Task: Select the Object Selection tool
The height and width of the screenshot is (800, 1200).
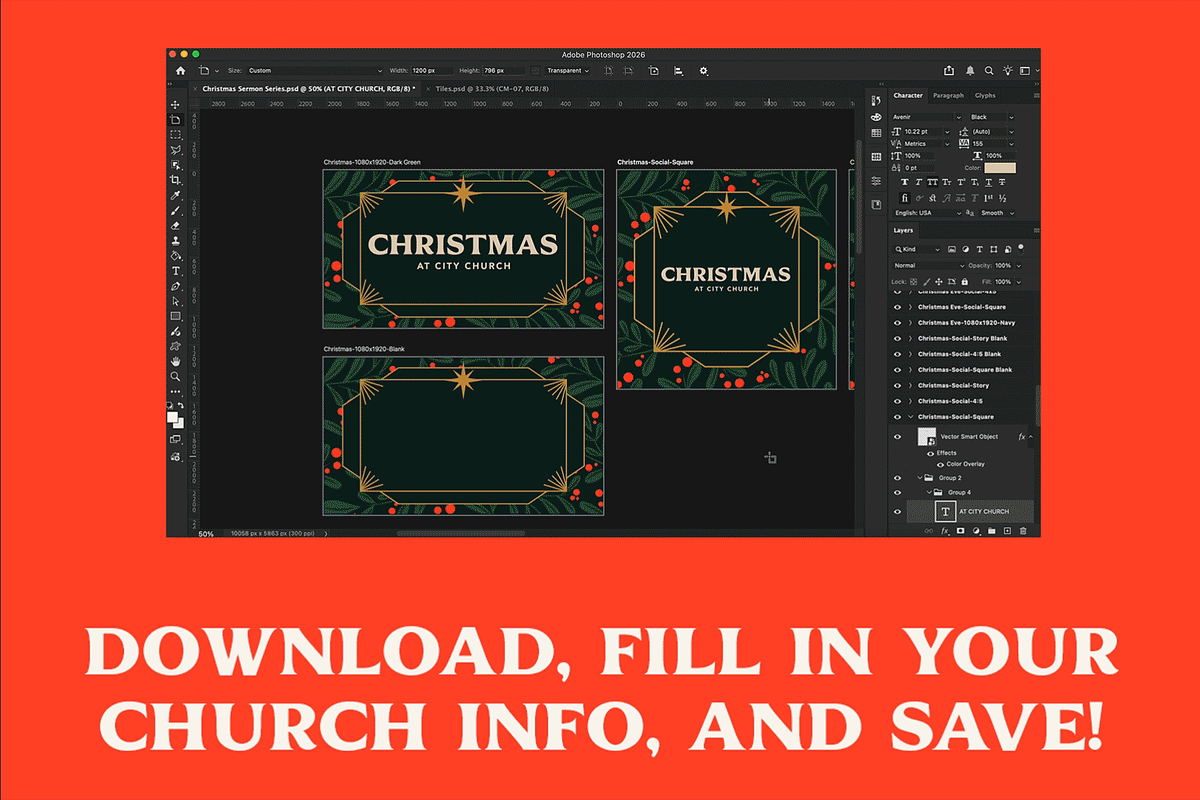Action: (176, 165)
